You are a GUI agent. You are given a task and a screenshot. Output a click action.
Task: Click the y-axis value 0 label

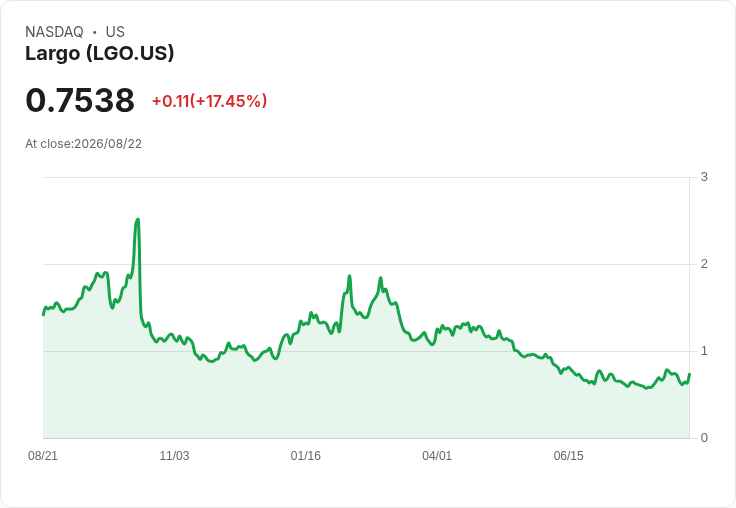704,438
